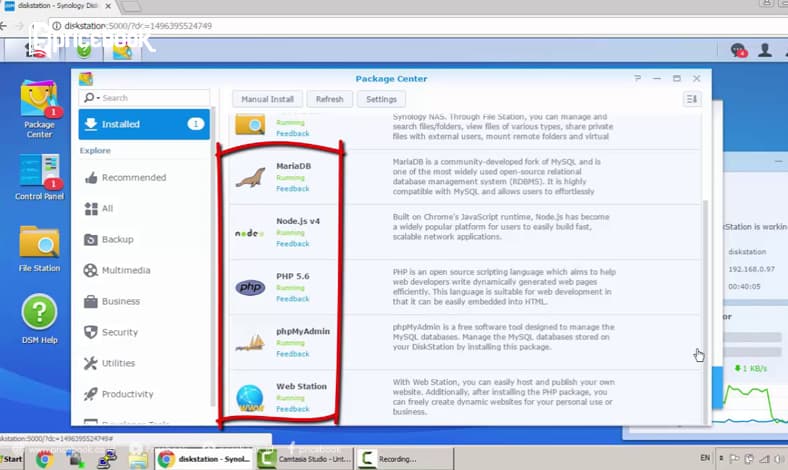This screenshot has width=788, height=470.
Task: Click the Manual Install button
Action: pyautogui.click(x=267, y=99)
